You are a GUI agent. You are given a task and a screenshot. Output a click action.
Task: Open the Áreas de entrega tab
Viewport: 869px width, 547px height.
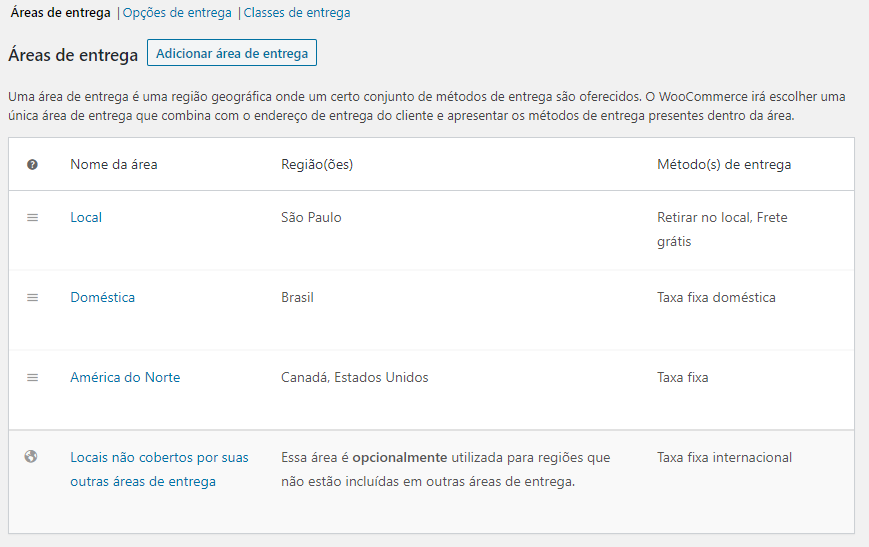60,13
